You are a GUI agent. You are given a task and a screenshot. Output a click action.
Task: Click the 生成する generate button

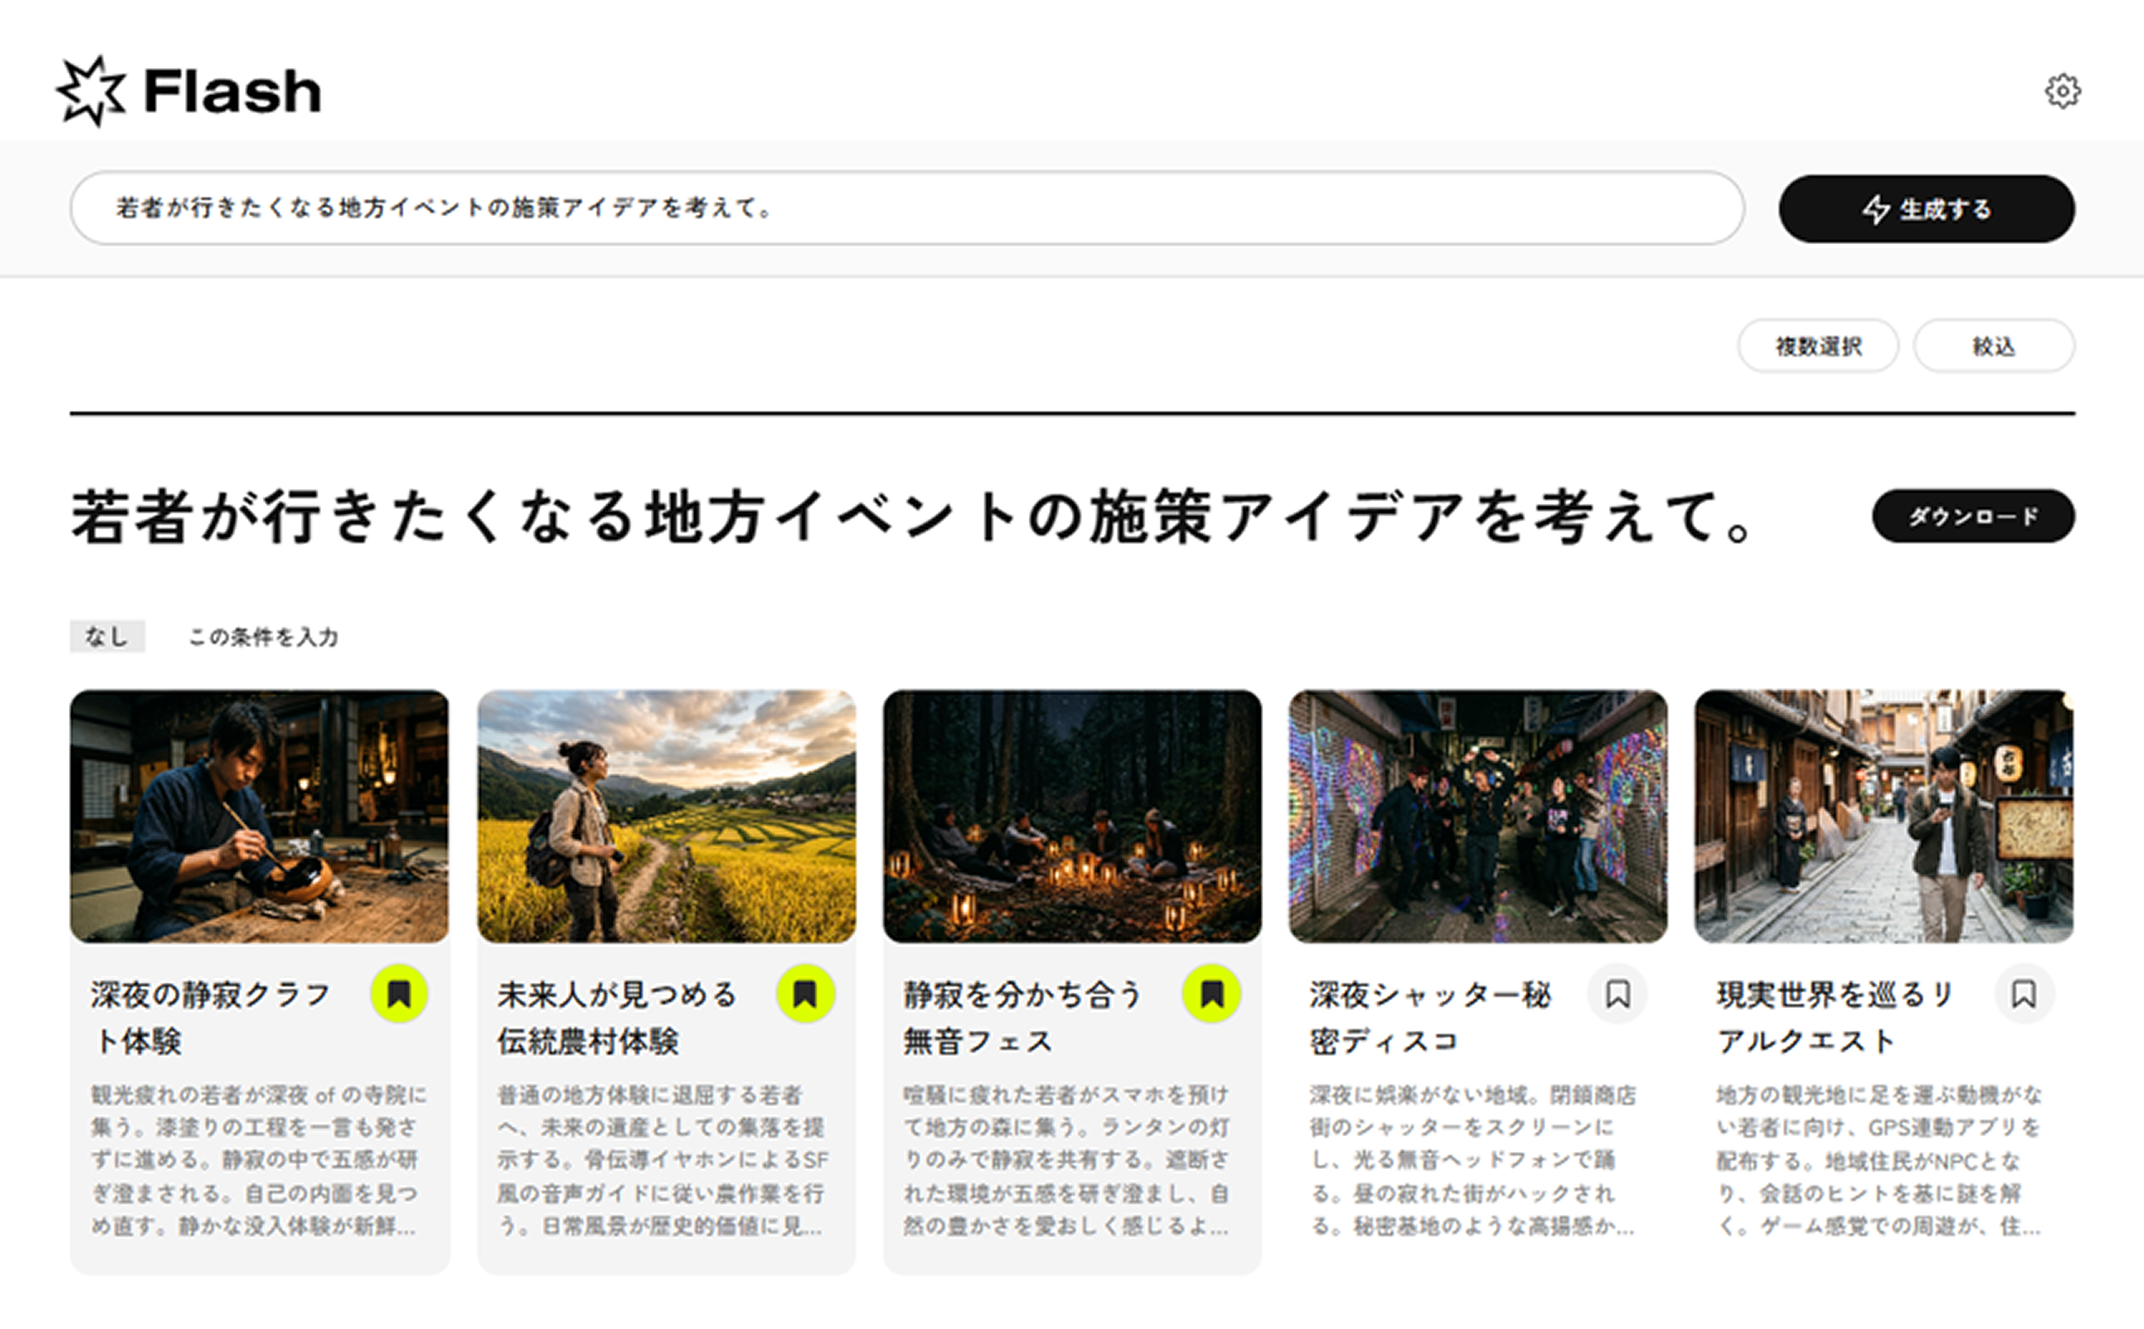coord(1926,209)
